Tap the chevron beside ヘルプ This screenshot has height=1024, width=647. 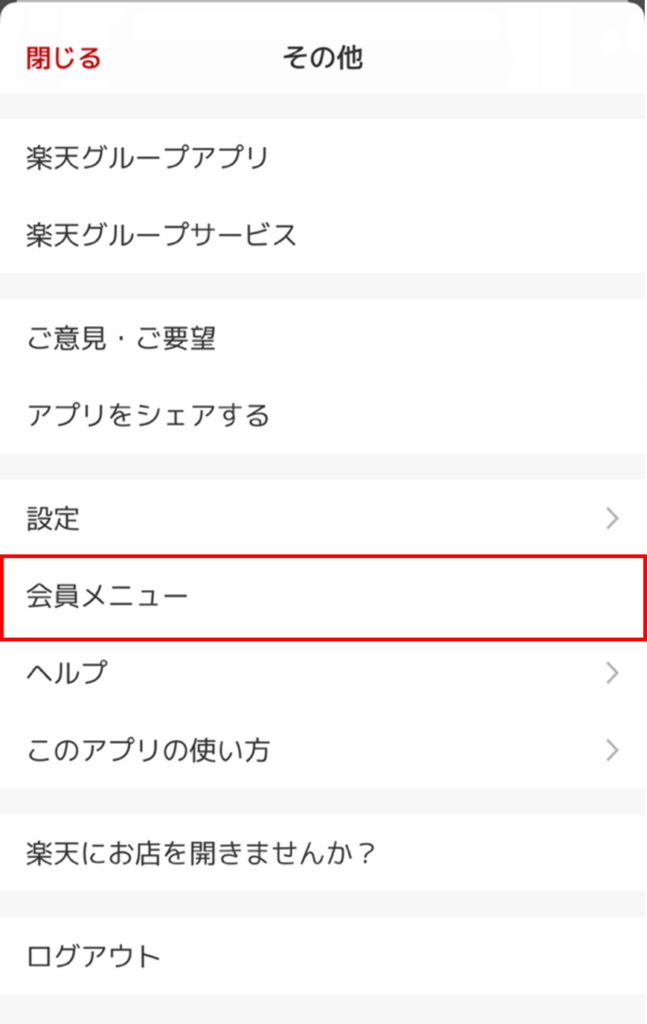point(612,674)
